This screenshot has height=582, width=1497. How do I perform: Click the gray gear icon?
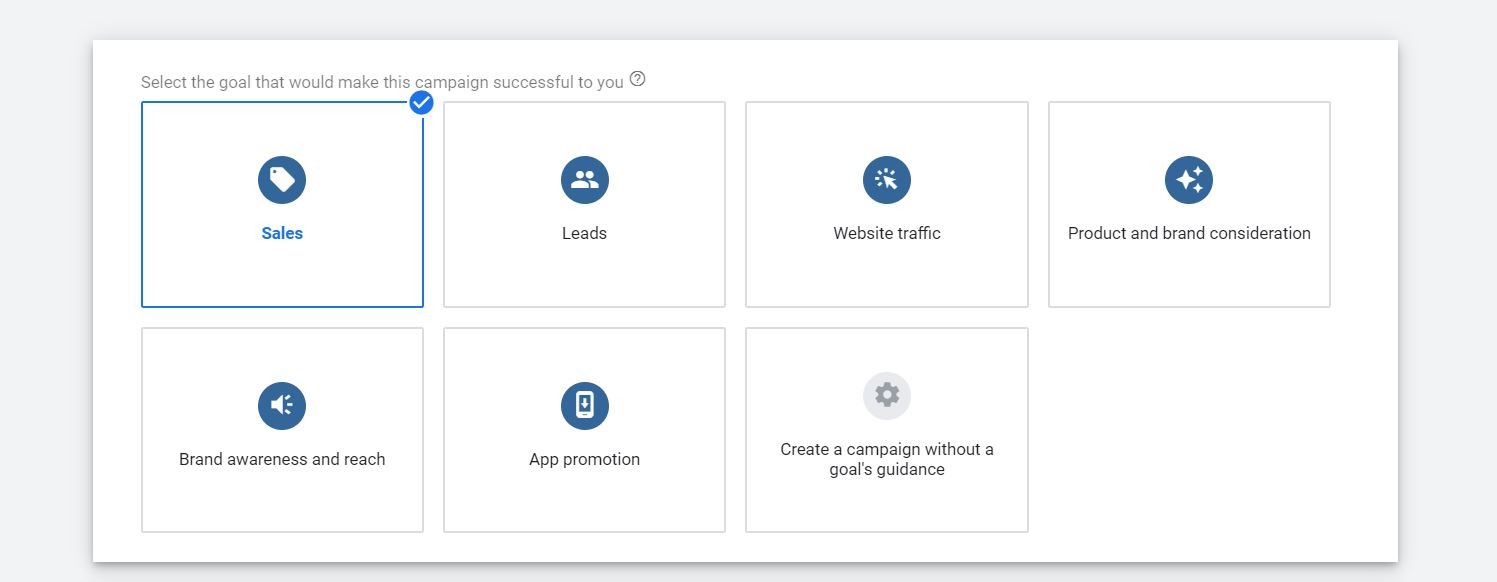(x=887, y=395)
